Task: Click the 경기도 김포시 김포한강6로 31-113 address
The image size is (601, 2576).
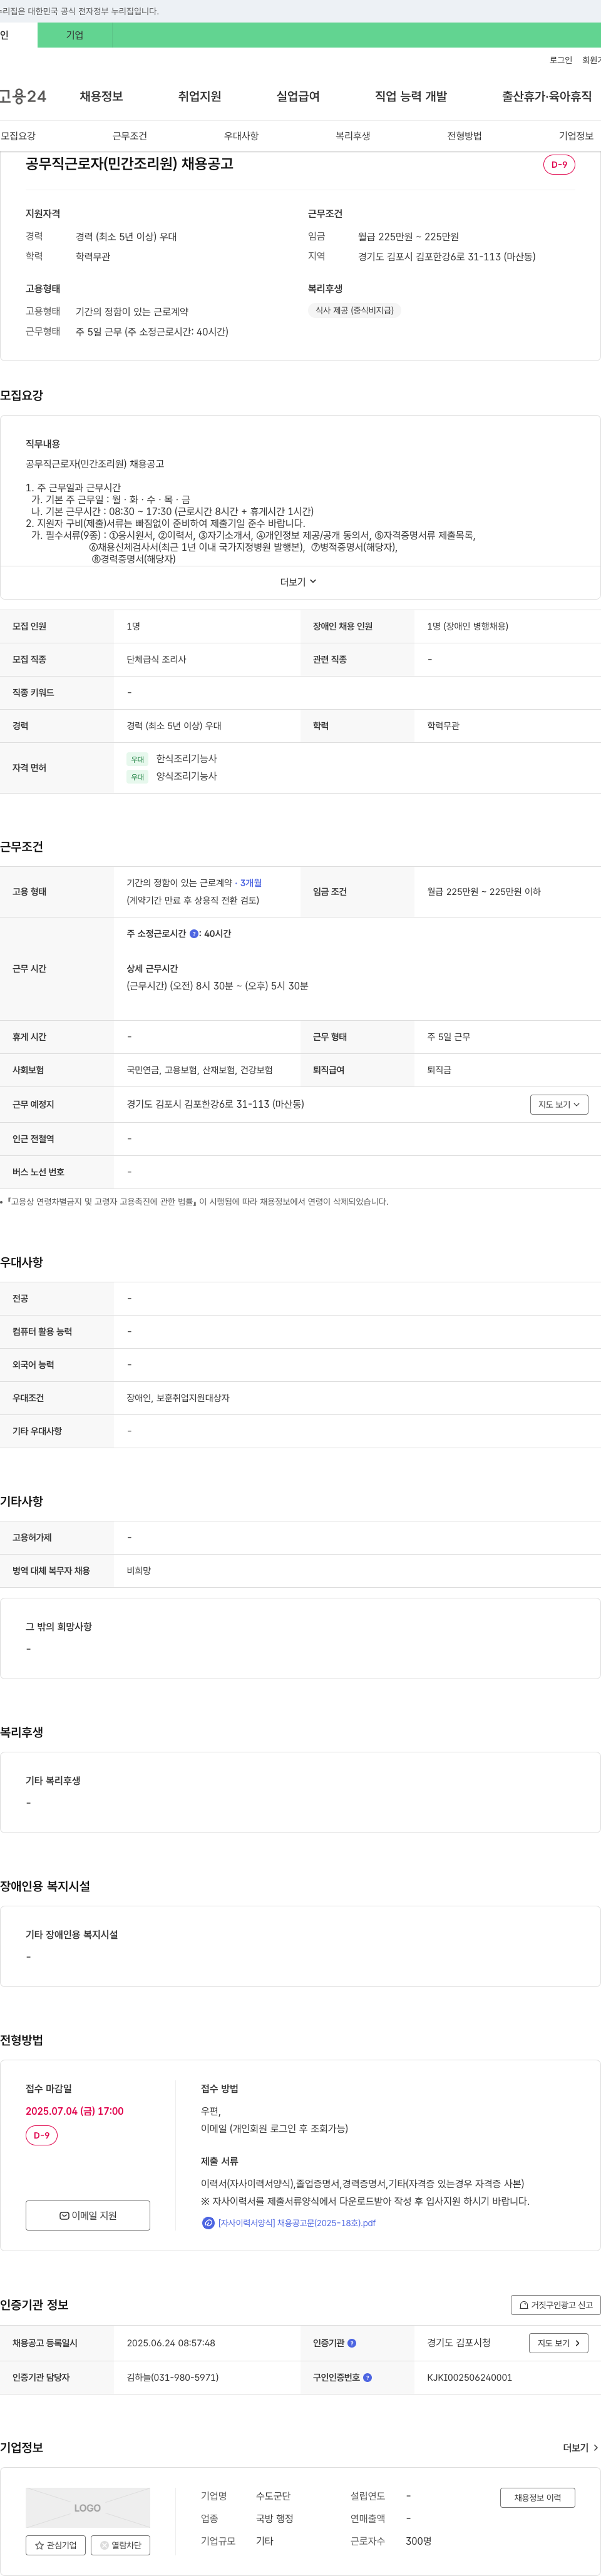Action: tap(215, 1104)
